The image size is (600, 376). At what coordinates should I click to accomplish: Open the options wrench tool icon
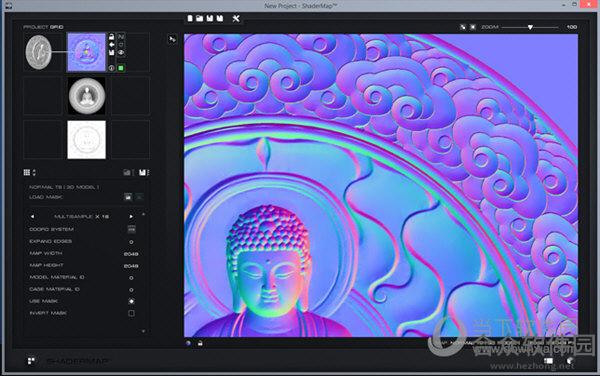click(x=236, y=18)
